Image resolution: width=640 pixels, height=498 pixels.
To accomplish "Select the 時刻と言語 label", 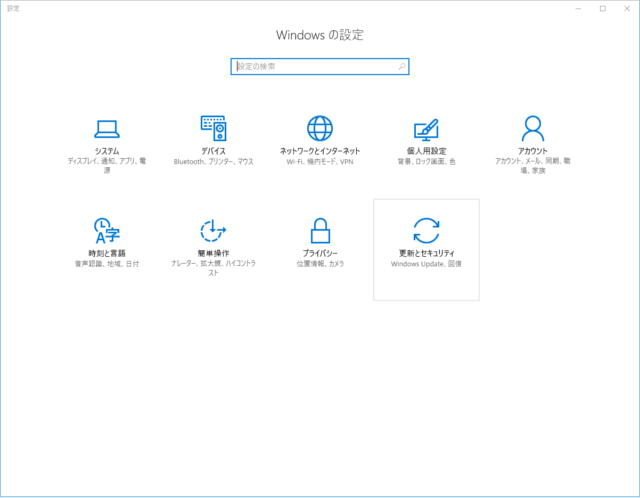I will click(x=107, y=253).
